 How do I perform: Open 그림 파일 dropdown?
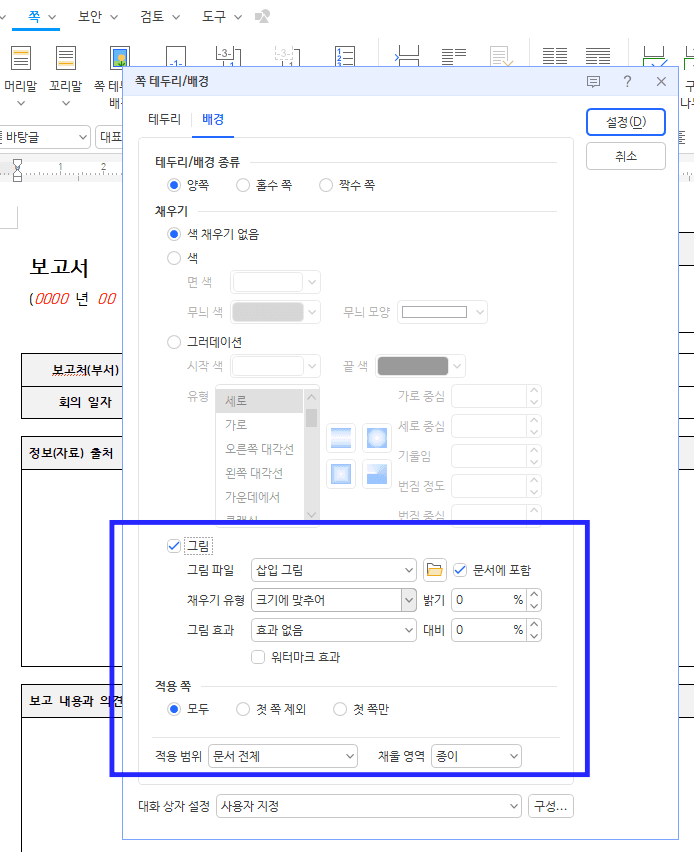pos(334,570)
